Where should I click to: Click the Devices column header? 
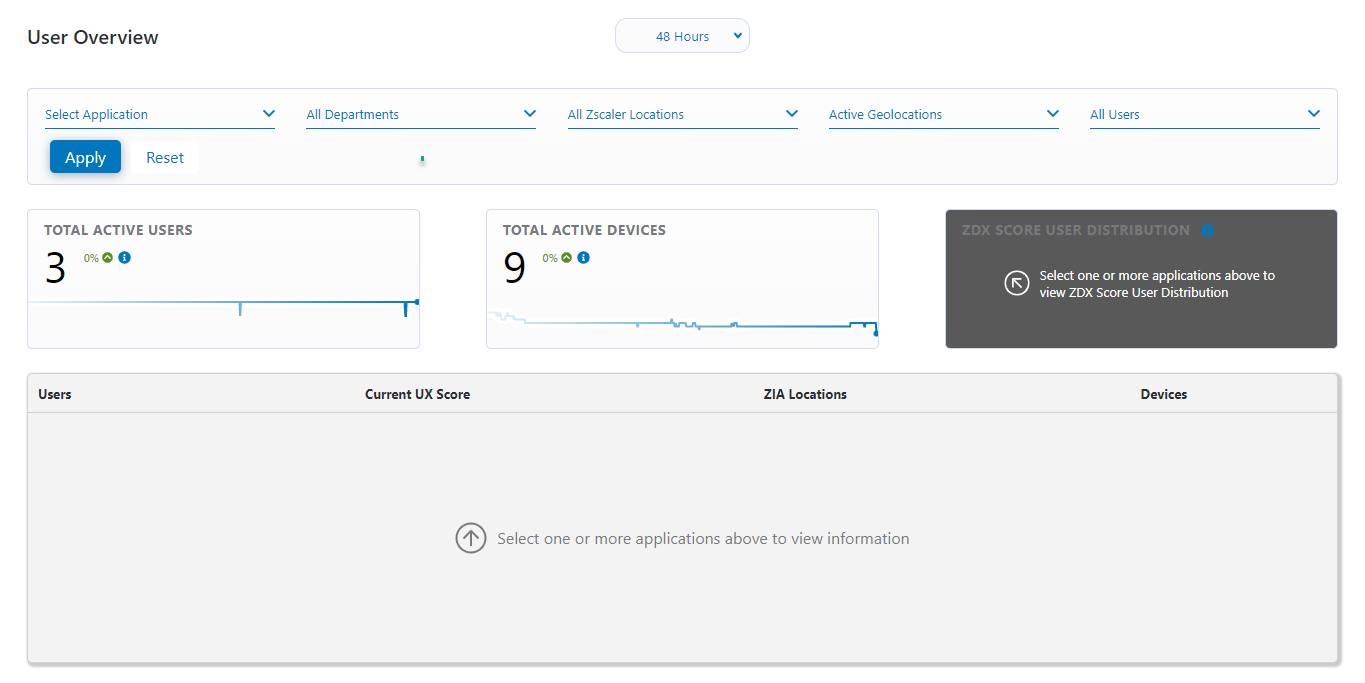tap(1163, 394)
